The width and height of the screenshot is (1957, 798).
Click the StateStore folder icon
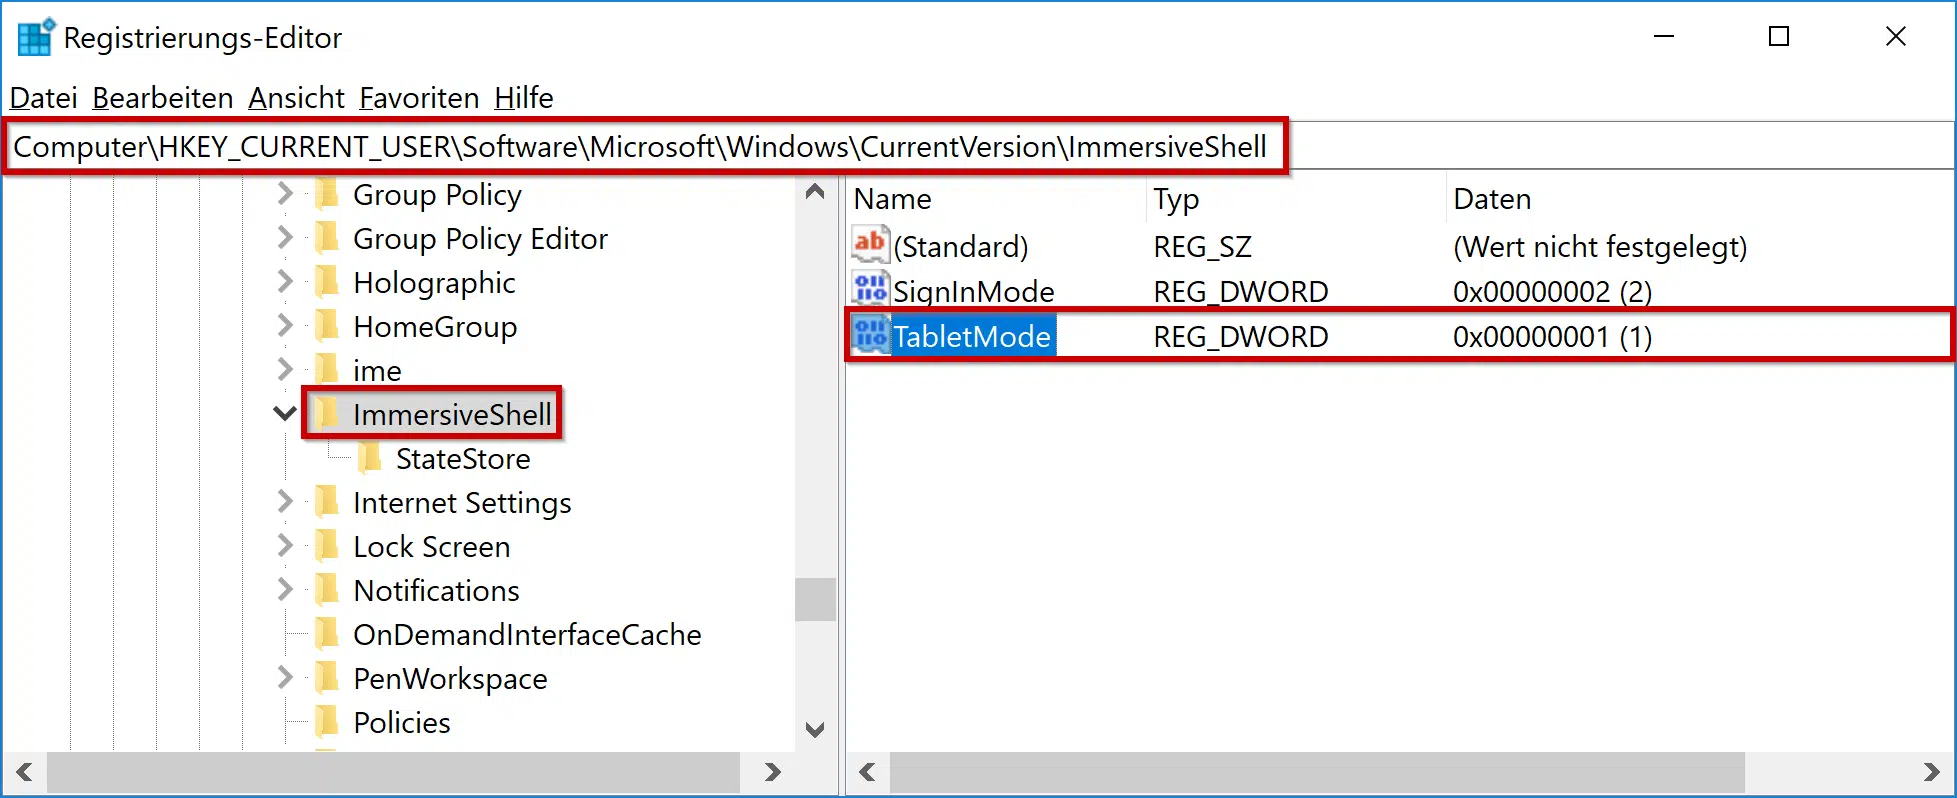[x=369, y=458]
